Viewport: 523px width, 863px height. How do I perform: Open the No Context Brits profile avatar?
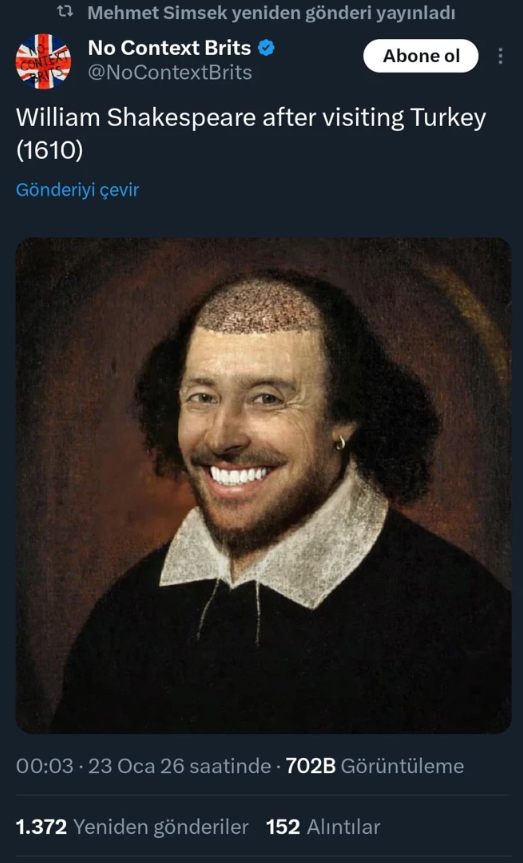coord(43,61)
